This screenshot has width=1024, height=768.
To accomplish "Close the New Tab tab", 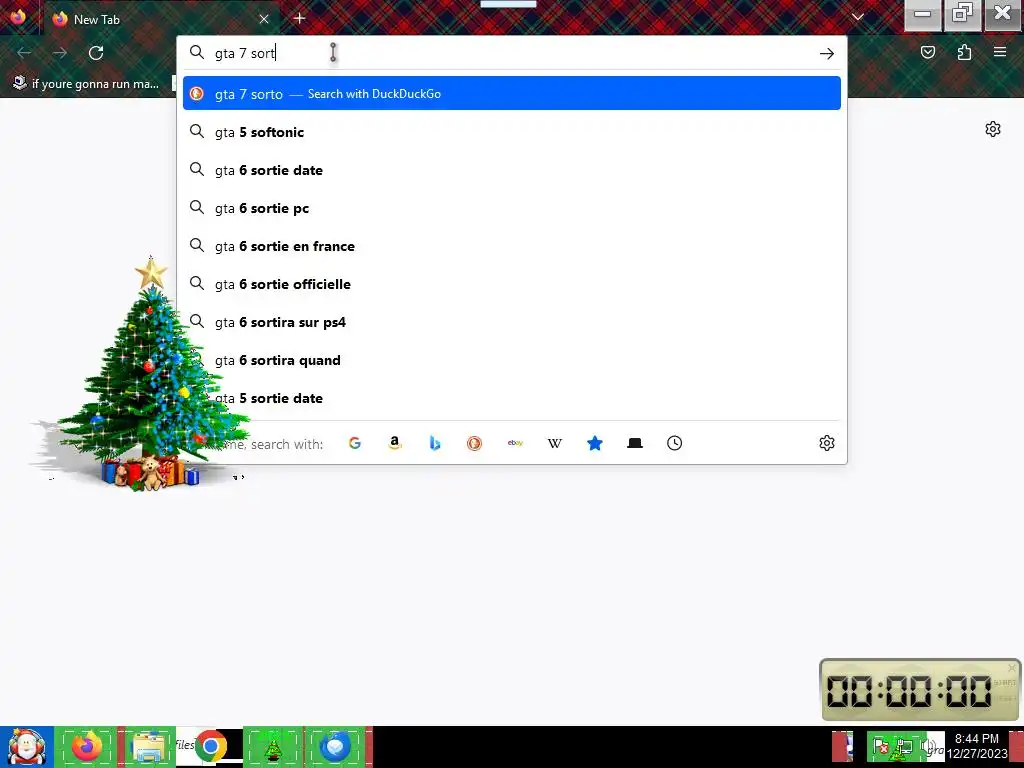I will click(264, 19).
